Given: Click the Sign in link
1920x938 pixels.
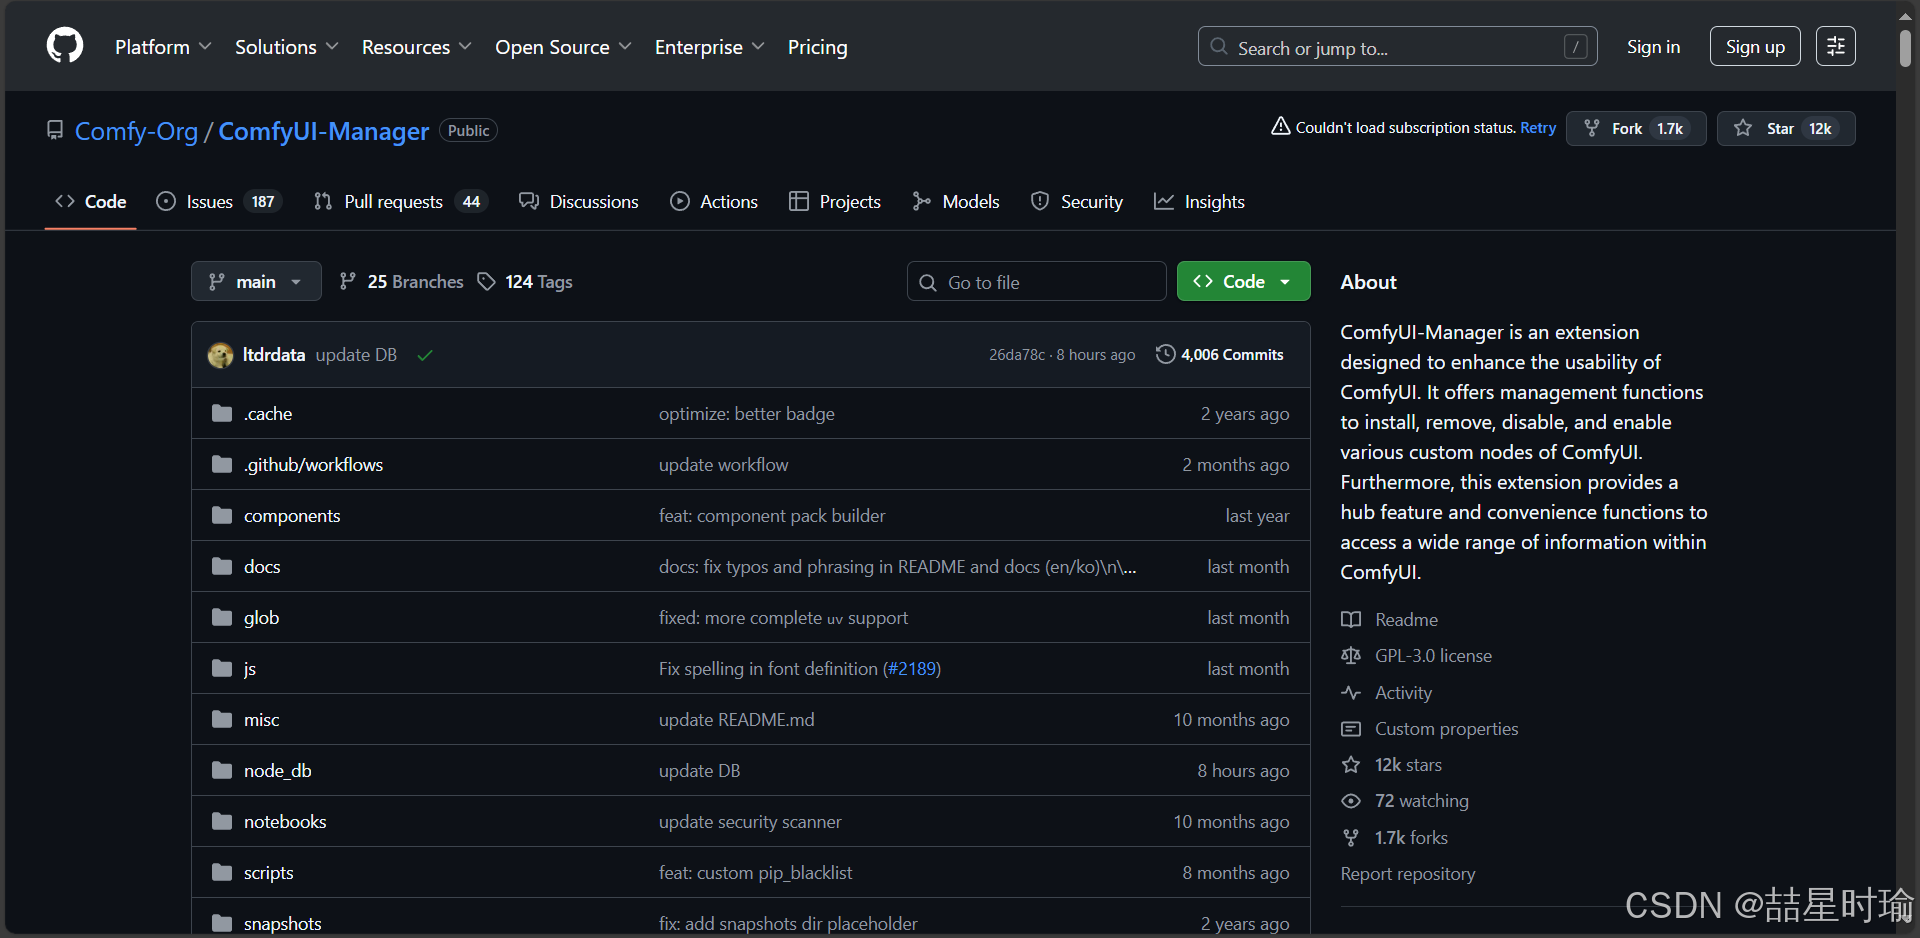Looking at the screenshot, I should 1653,47.
